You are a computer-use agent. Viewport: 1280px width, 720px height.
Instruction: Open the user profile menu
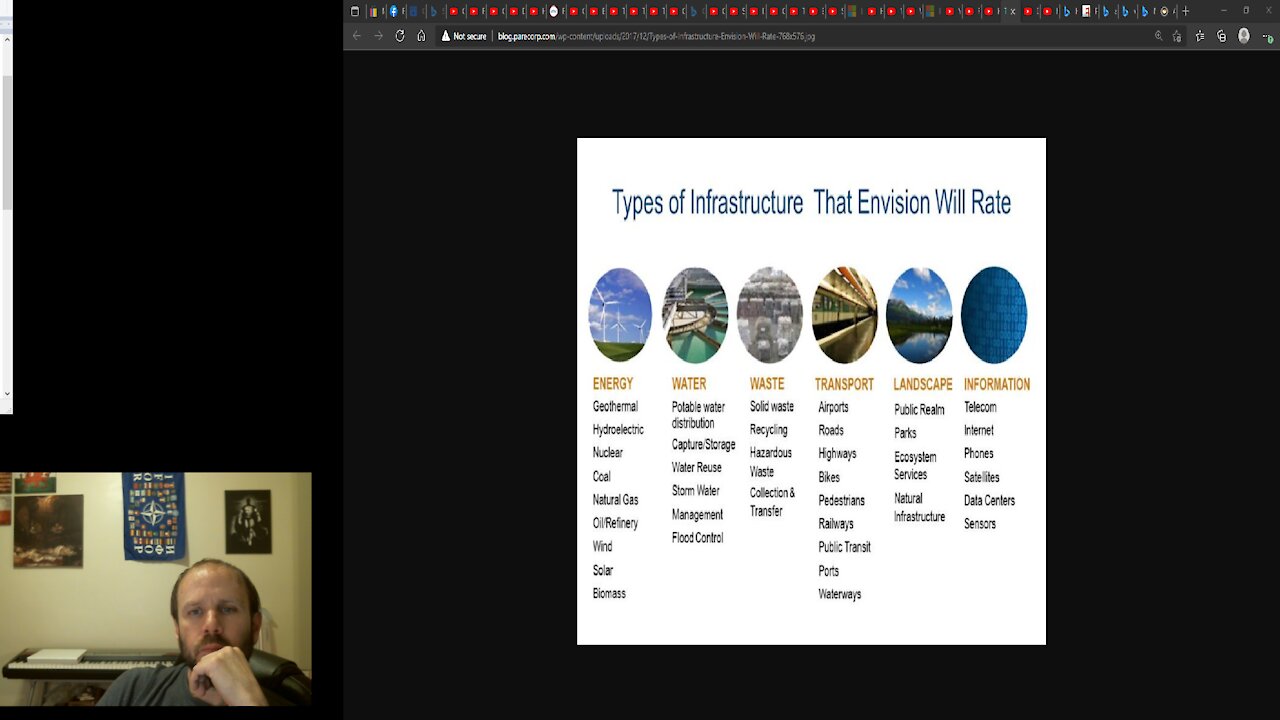pos(1244,36)
